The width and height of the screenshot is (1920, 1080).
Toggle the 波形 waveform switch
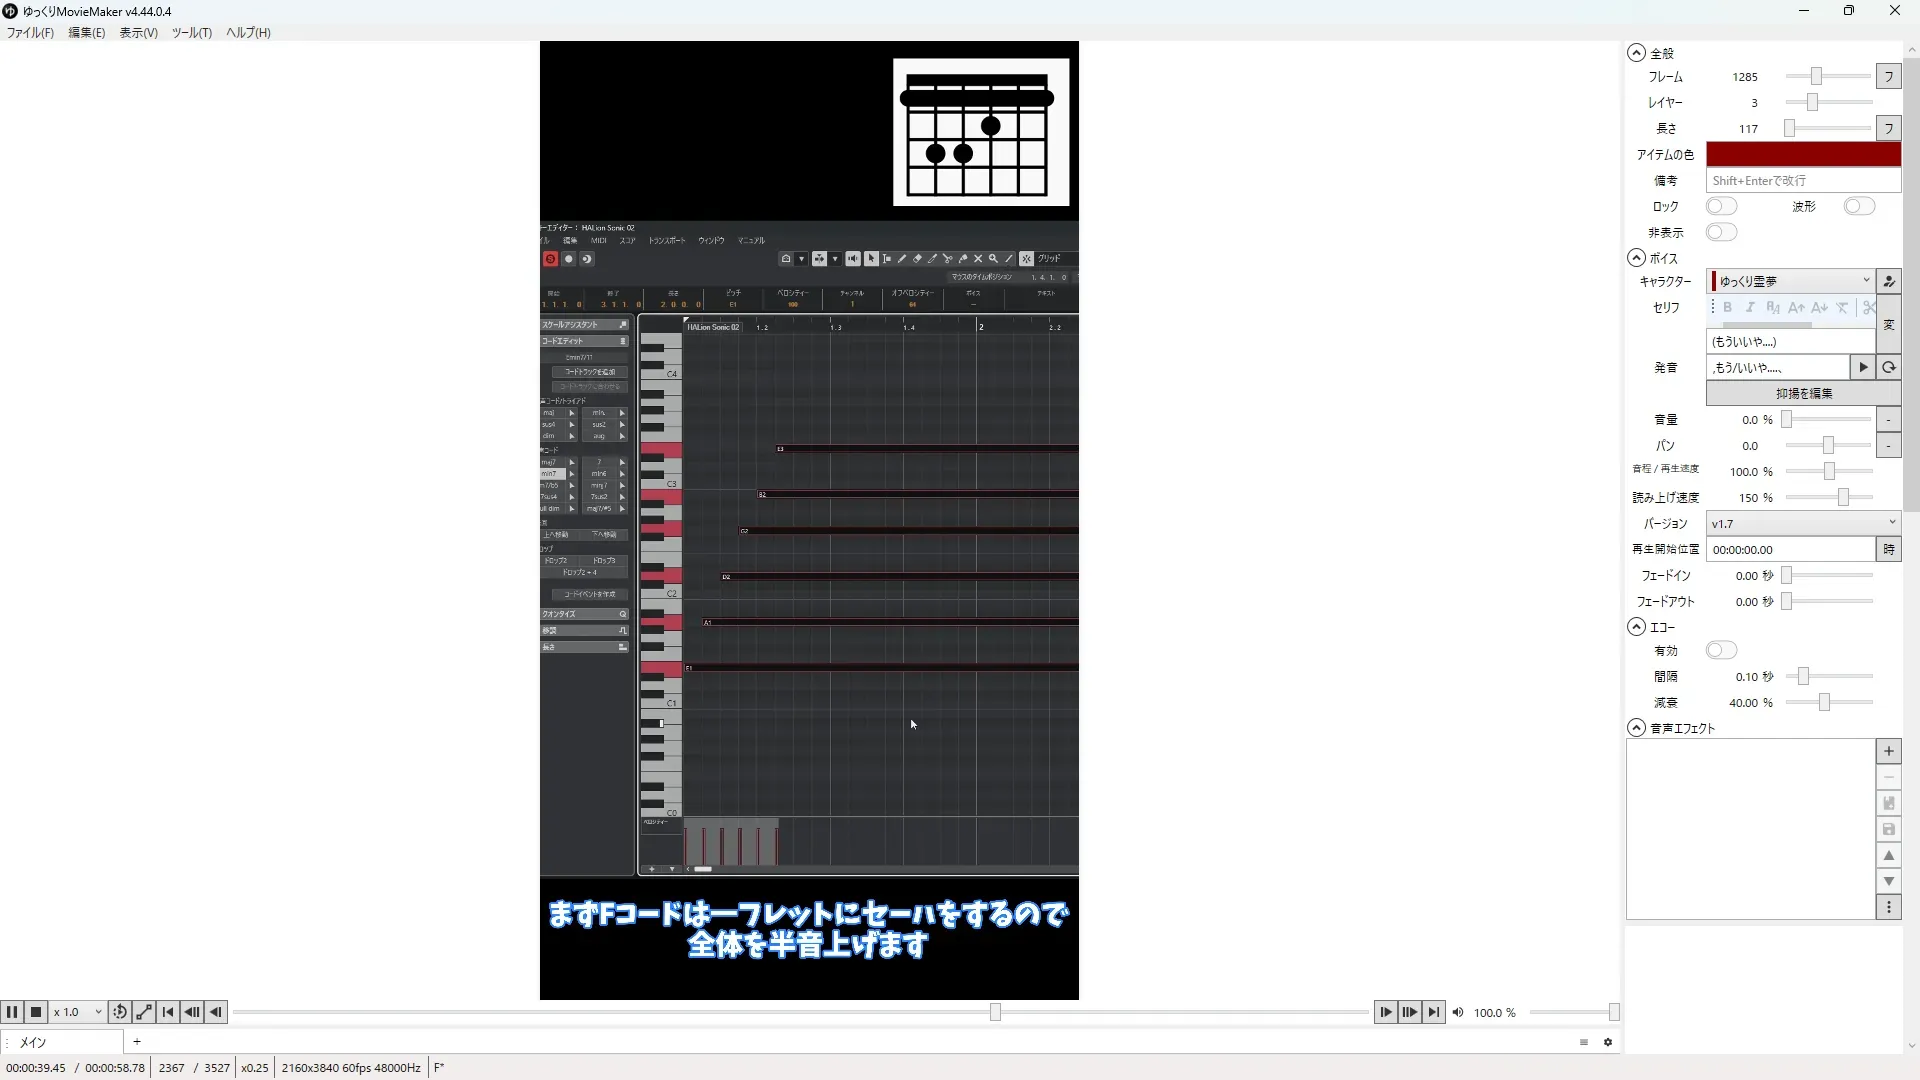click(x=1859, y=206)
